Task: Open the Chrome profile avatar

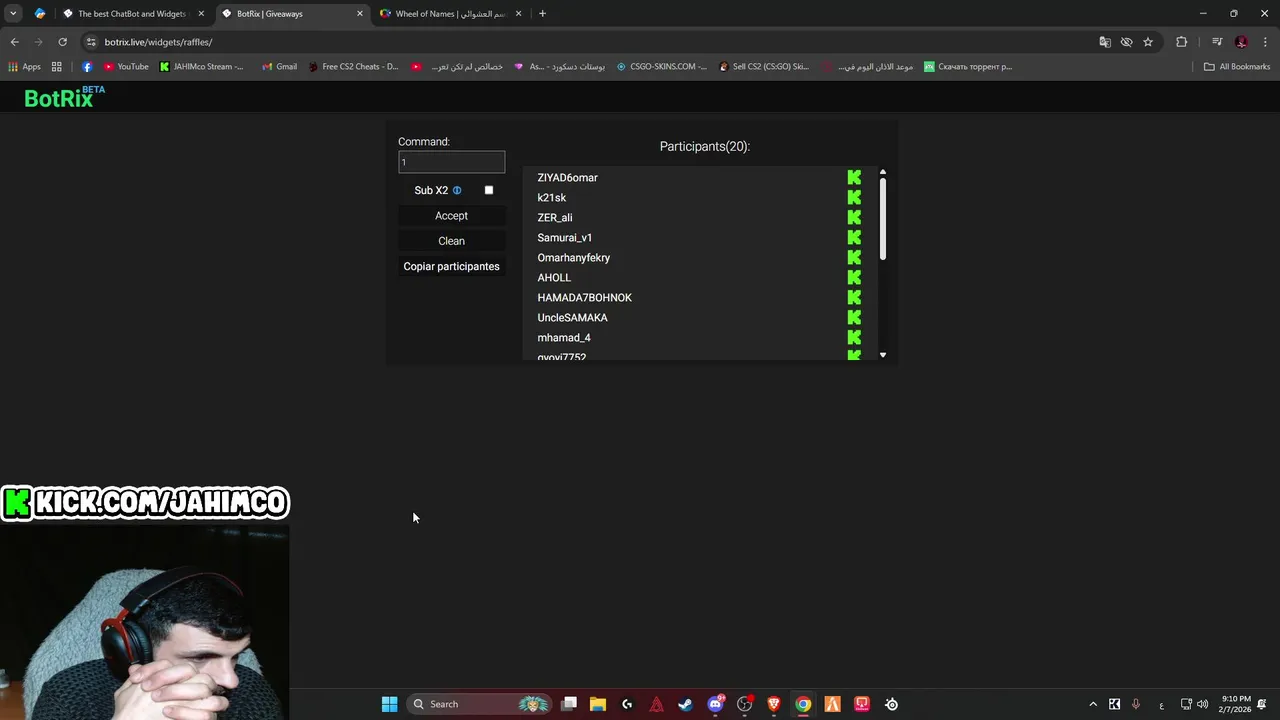Action: coord(1241,42)
